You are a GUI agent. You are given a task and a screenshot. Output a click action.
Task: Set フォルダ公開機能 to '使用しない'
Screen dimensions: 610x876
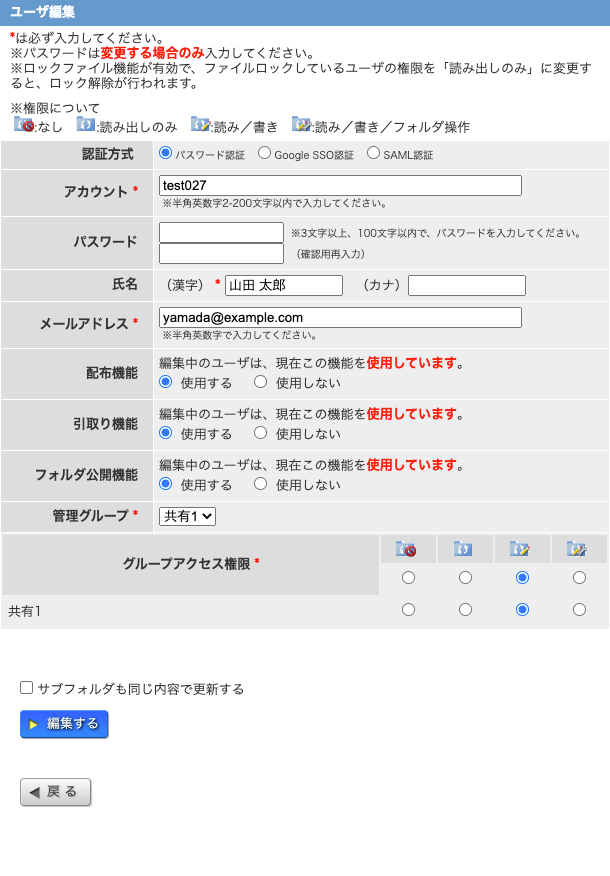tap(260, 484)
